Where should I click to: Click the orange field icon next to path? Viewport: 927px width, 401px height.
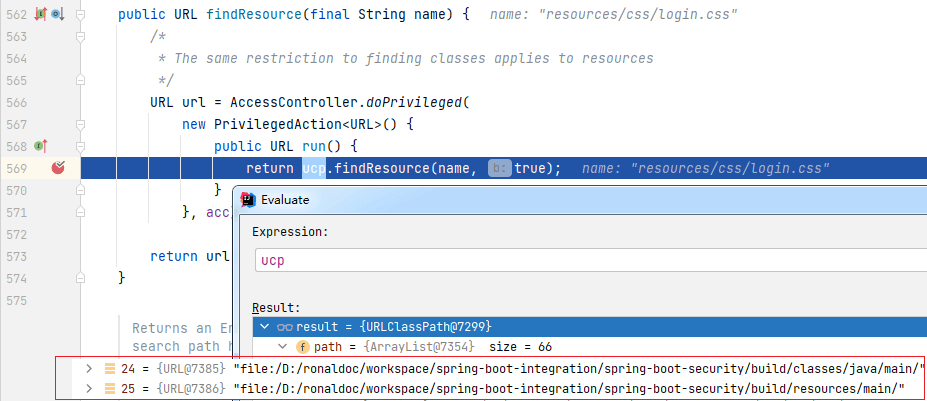[x=302, y=347]
